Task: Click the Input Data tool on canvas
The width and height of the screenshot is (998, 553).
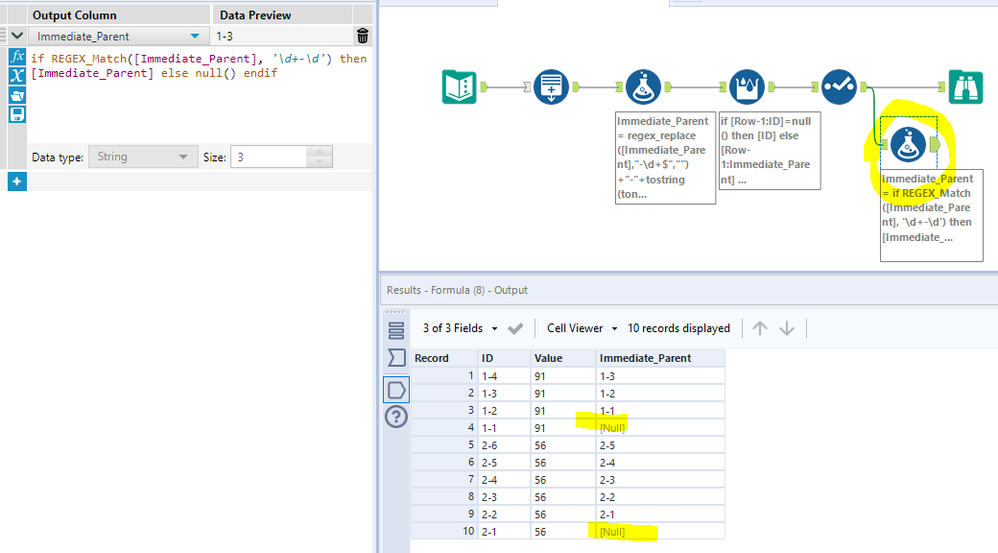Action: 459,87
